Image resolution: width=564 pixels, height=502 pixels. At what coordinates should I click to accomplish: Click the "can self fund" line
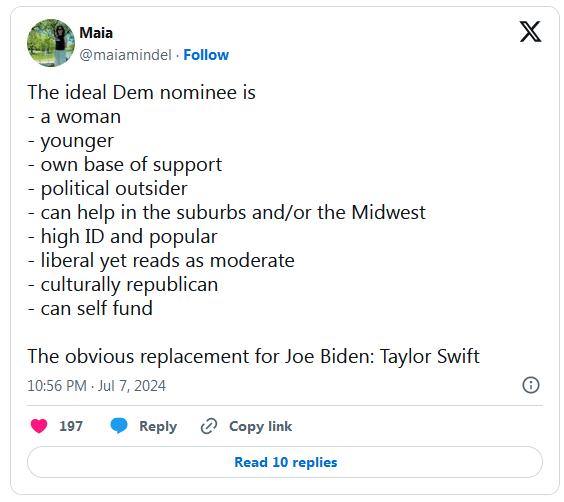click(90, 309)
